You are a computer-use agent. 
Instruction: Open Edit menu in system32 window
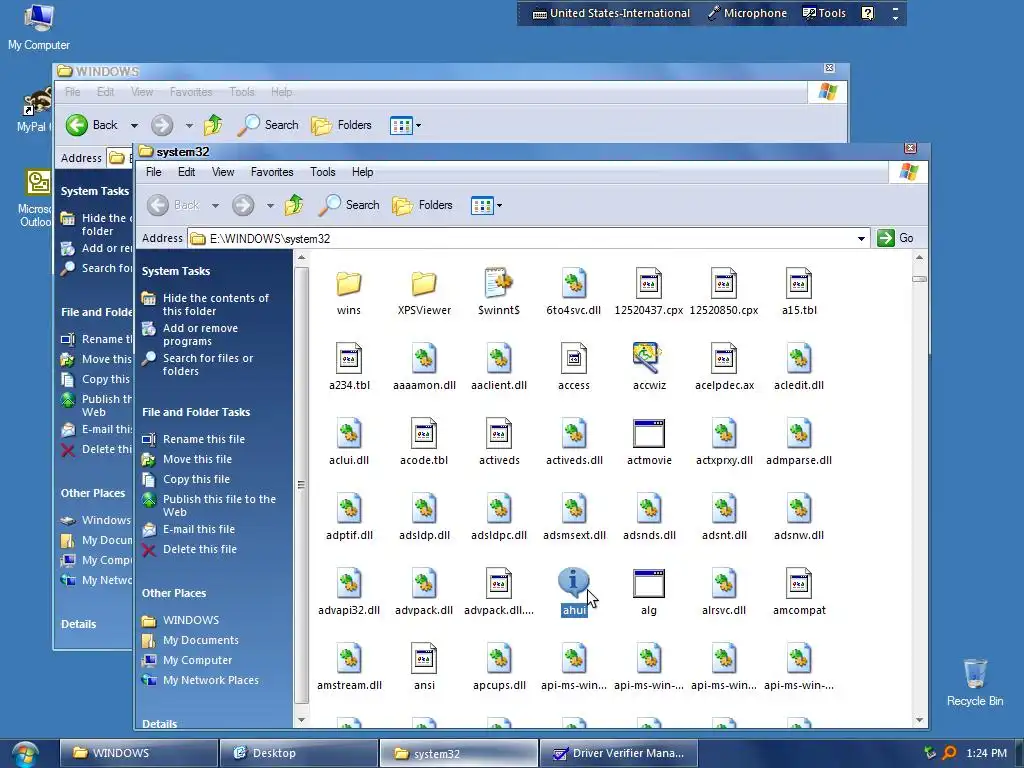pos(186,172)
